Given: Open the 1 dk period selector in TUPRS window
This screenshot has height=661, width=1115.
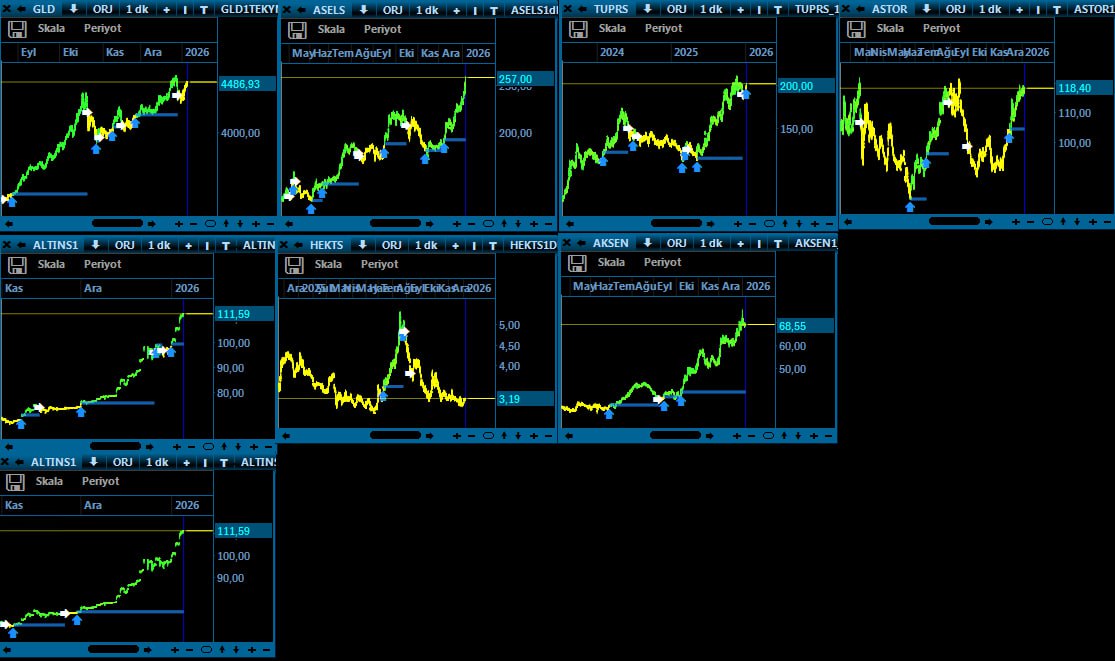Looking at the screenshot, I should point(711,9).
